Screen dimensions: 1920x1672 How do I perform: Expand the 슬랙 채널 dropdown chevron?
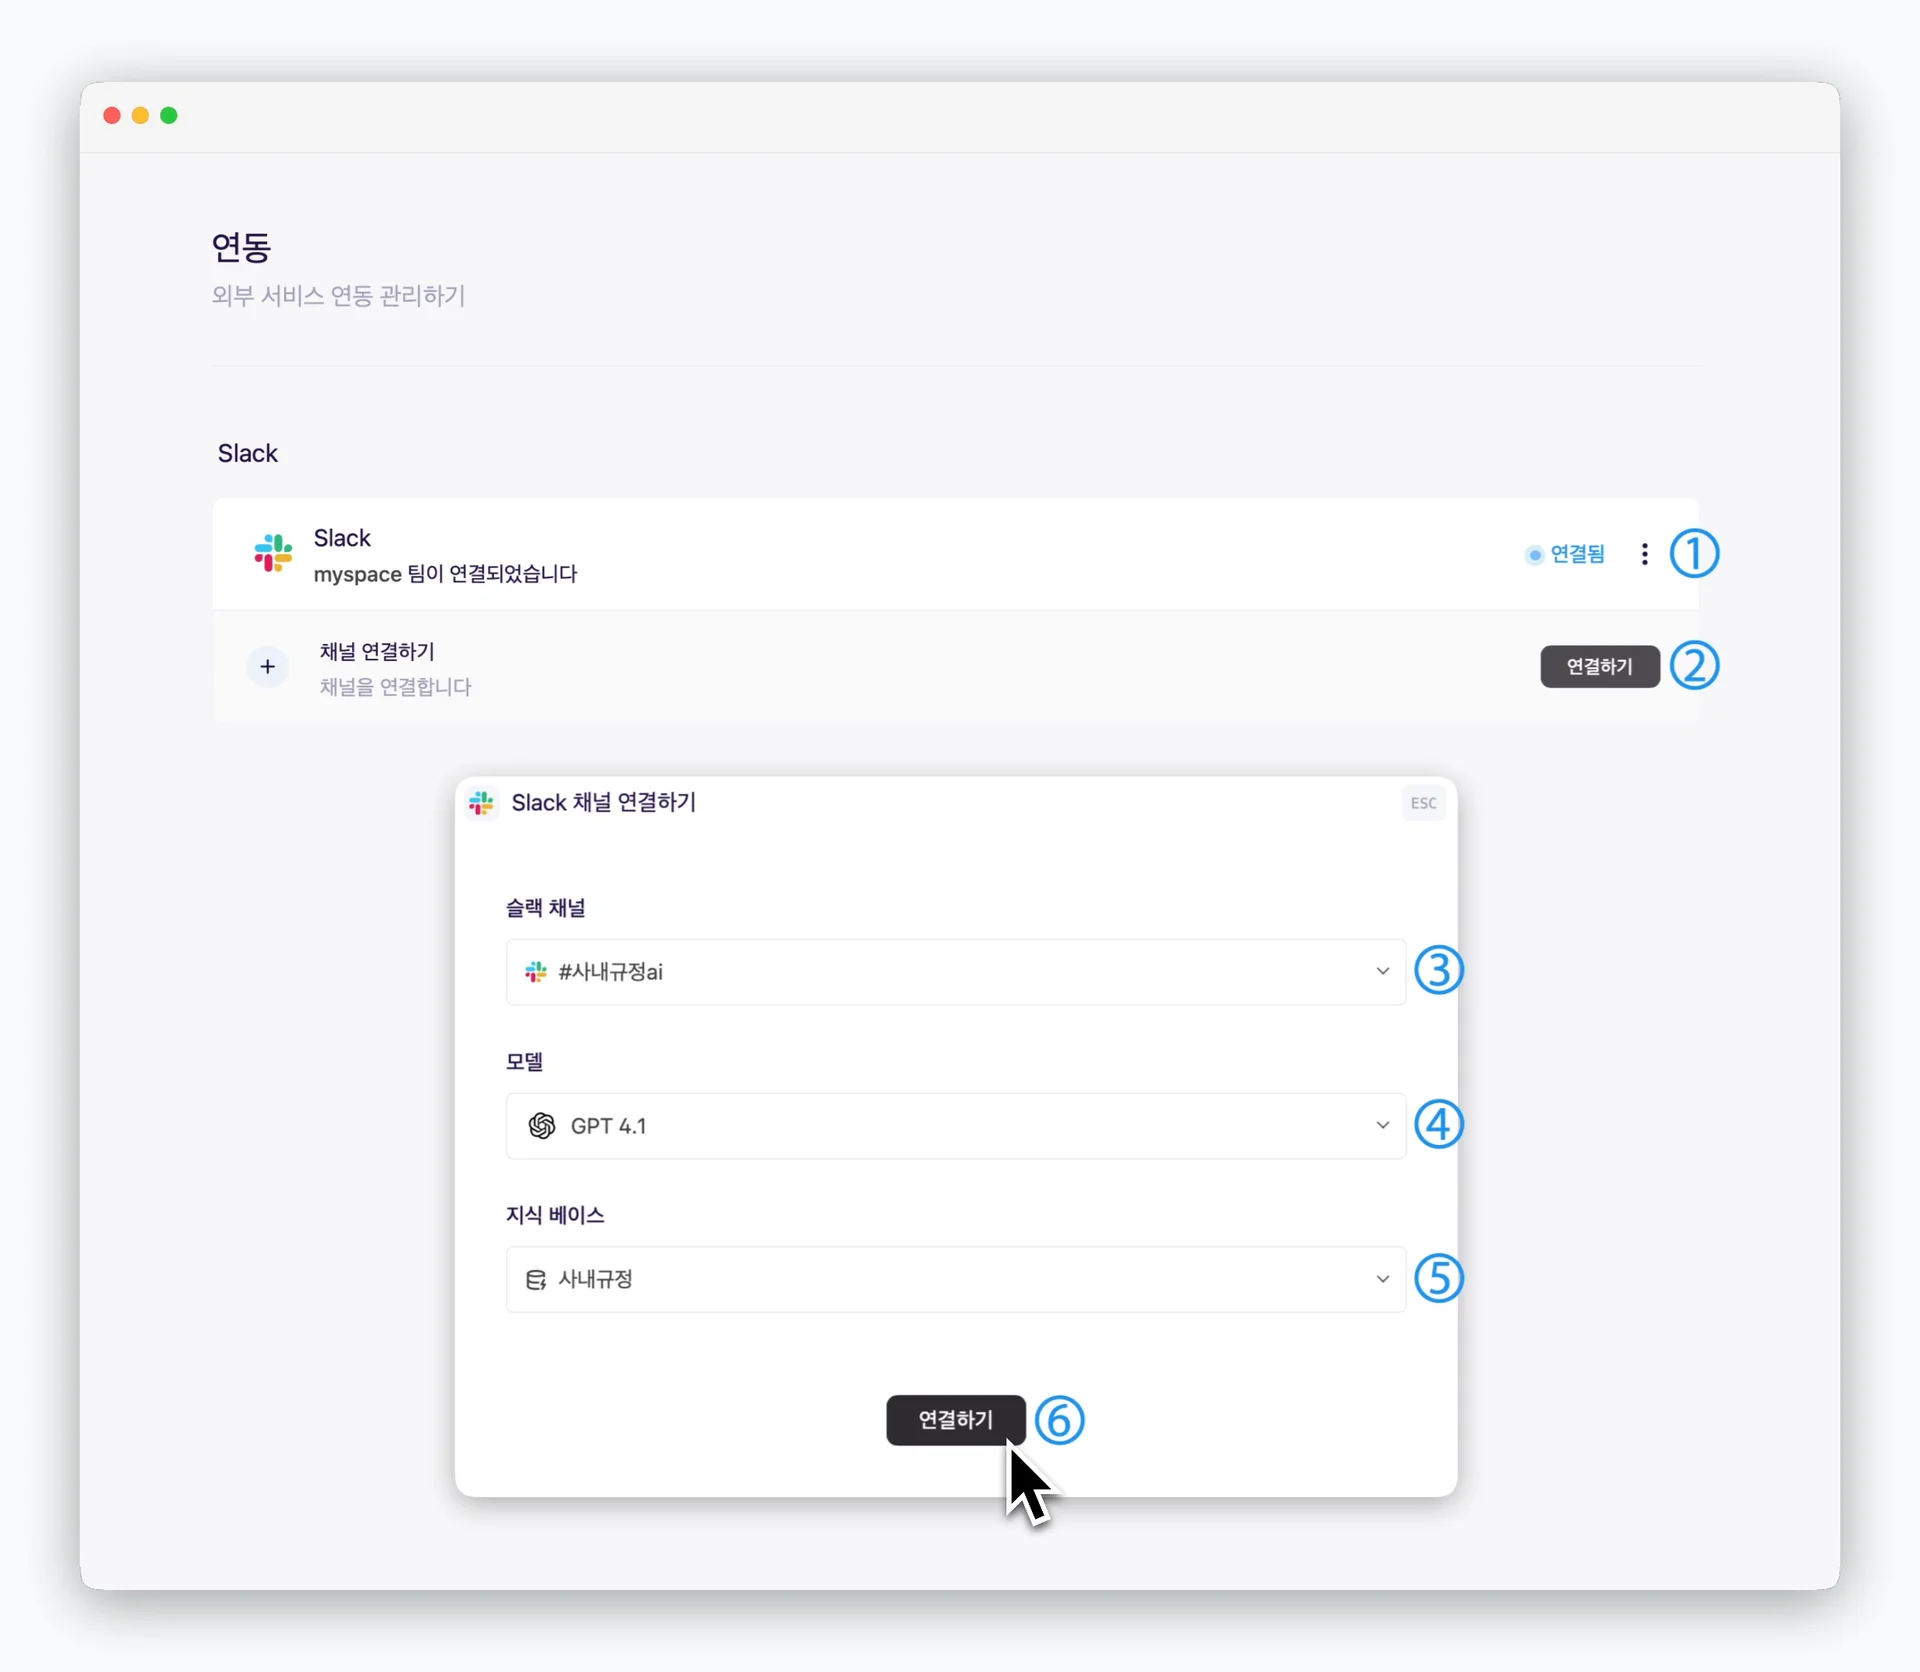(1382, 972)
